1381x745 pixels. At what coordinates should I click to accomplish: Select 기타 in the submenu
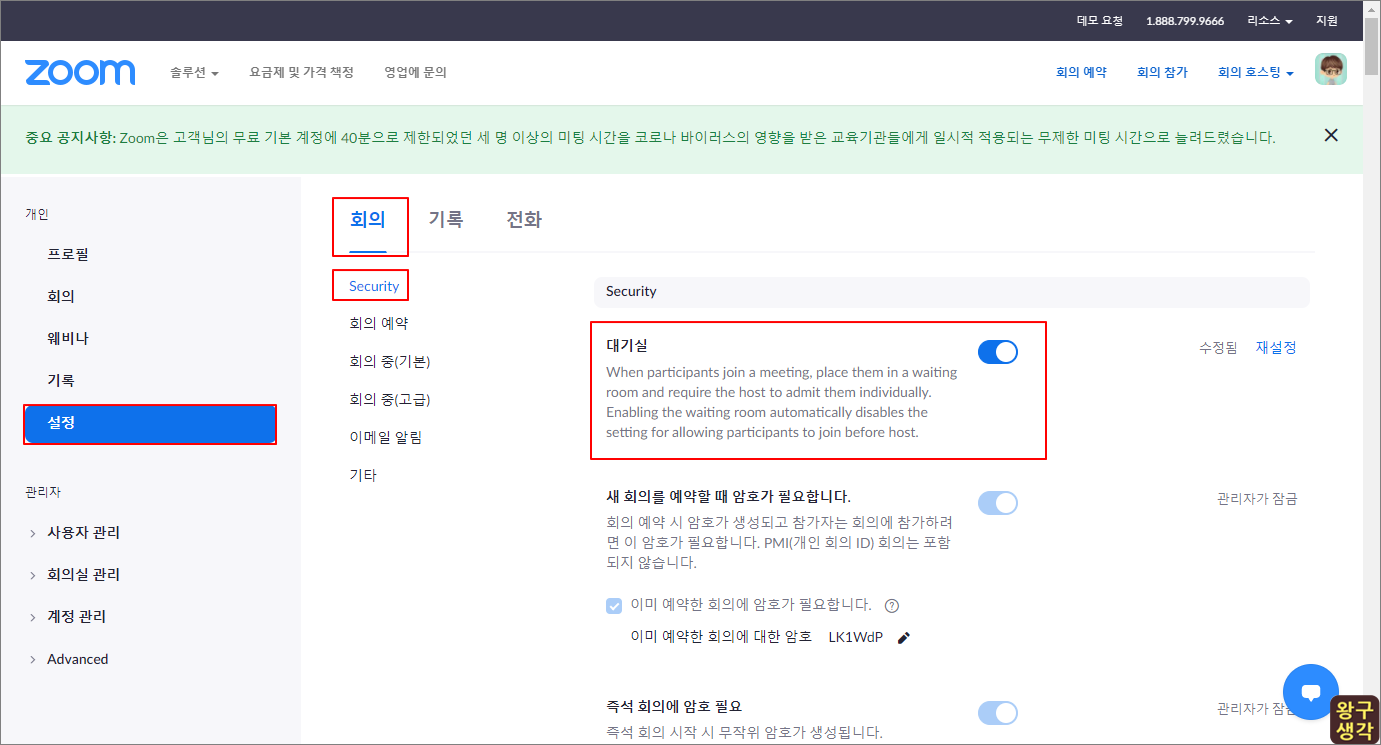(363, 476)
